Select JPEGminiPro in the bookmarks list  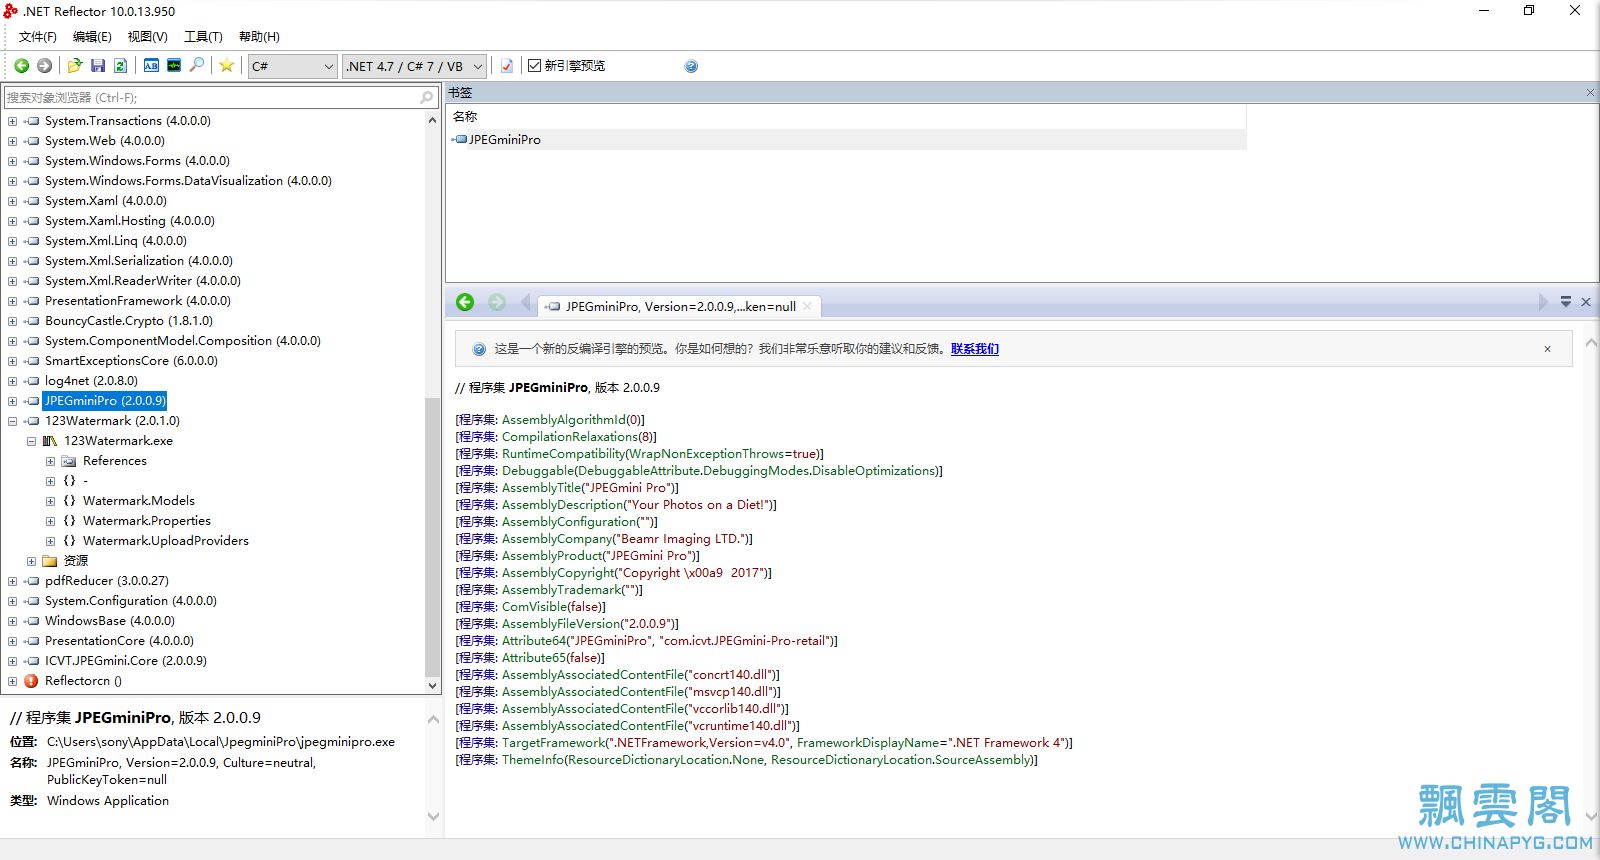tap(504, 140)
